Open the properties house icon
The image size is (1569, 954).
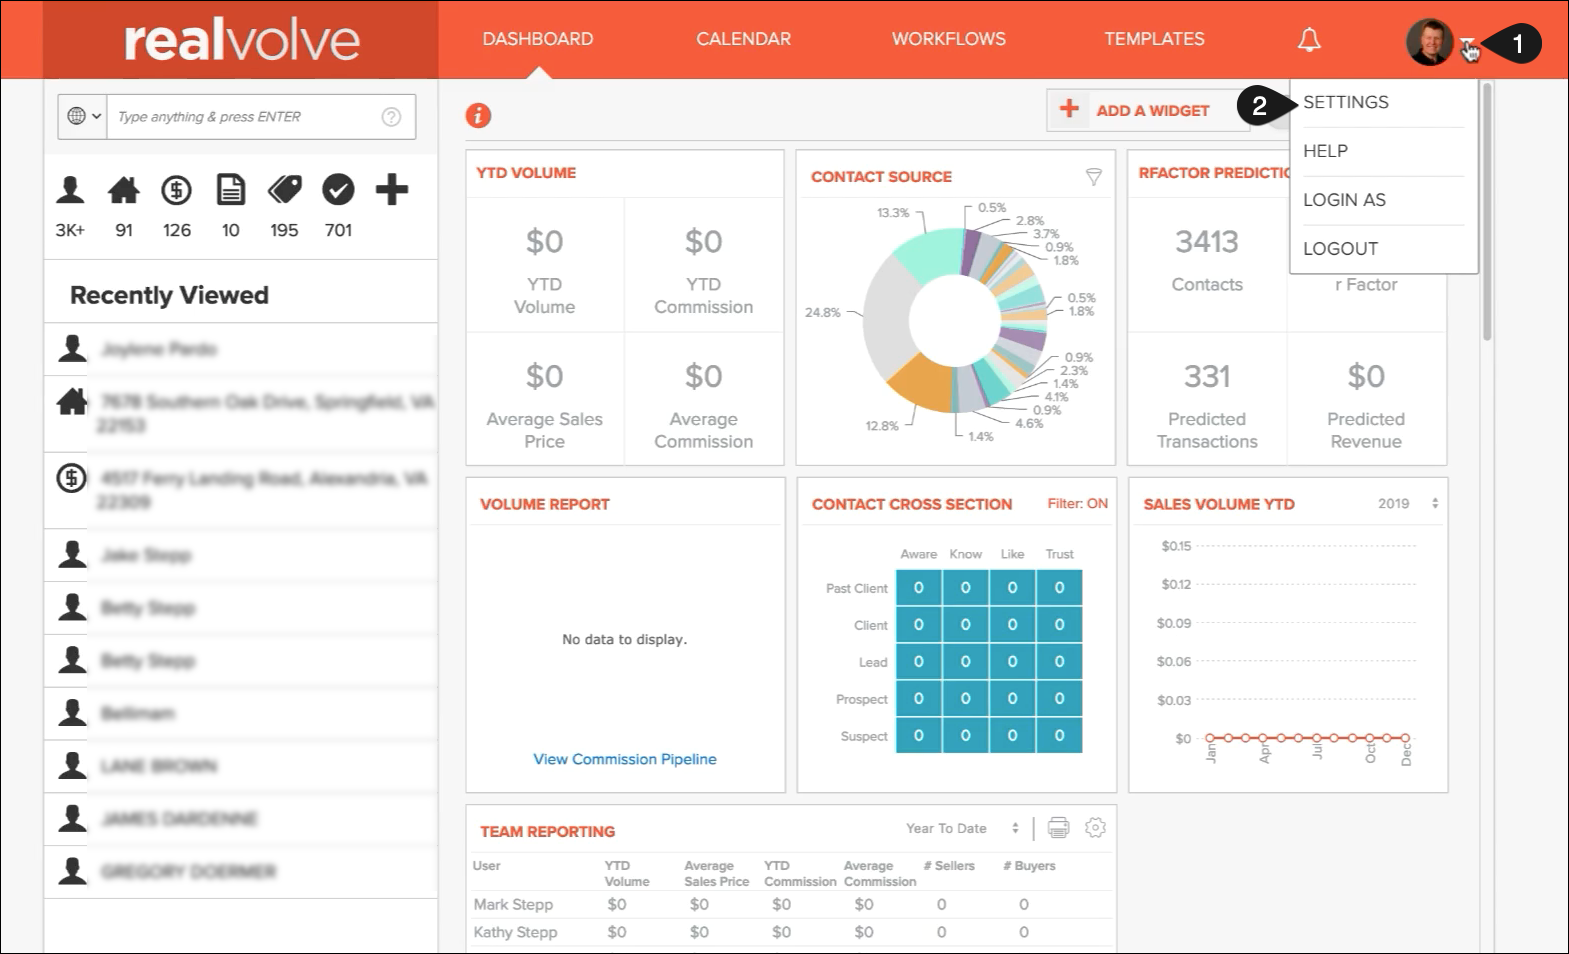tap(124, 190)
